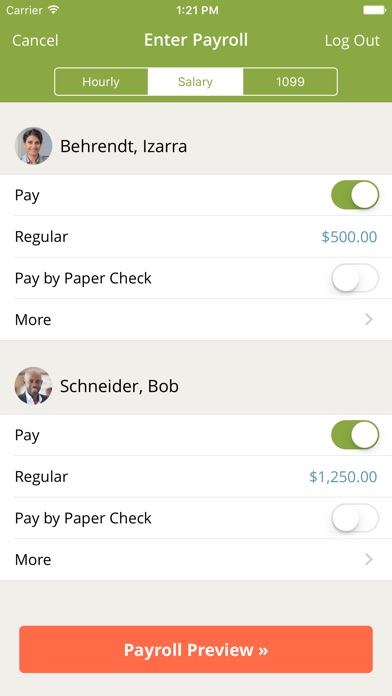Tap the Behrendt, Izarra employee name
Image resolution: width=392 pixels, height=696 pixels.
pyautogui.click(x=123, y=146)
